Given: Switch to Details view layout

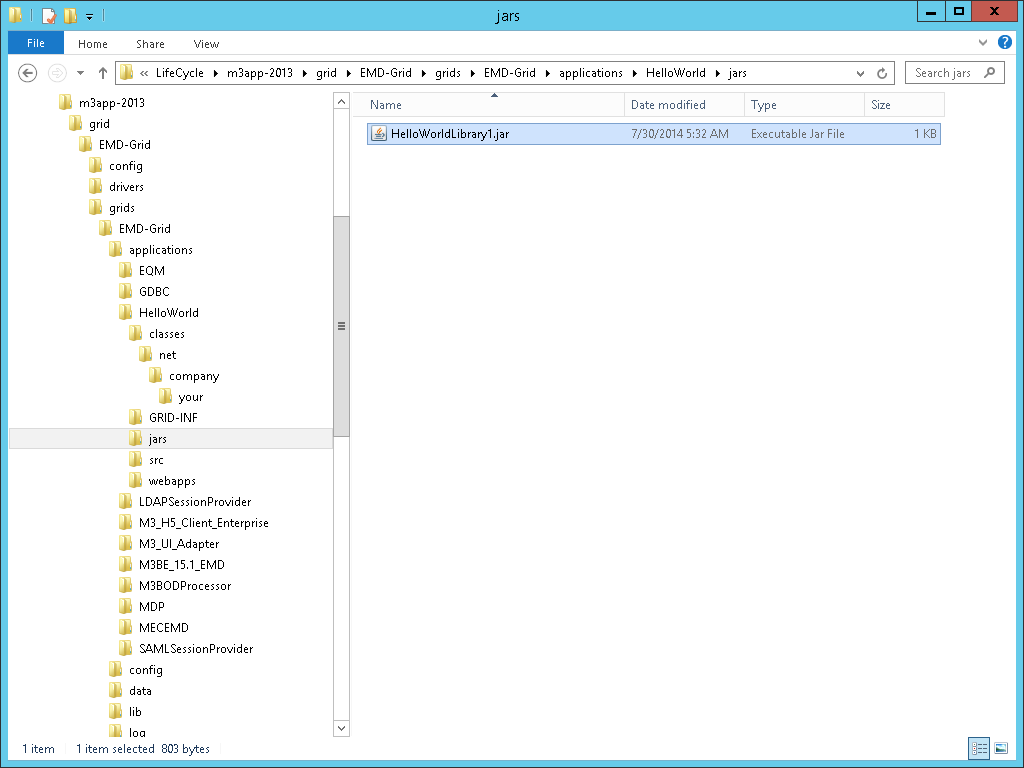Looking at the screenshot, I should click(979, 748).
